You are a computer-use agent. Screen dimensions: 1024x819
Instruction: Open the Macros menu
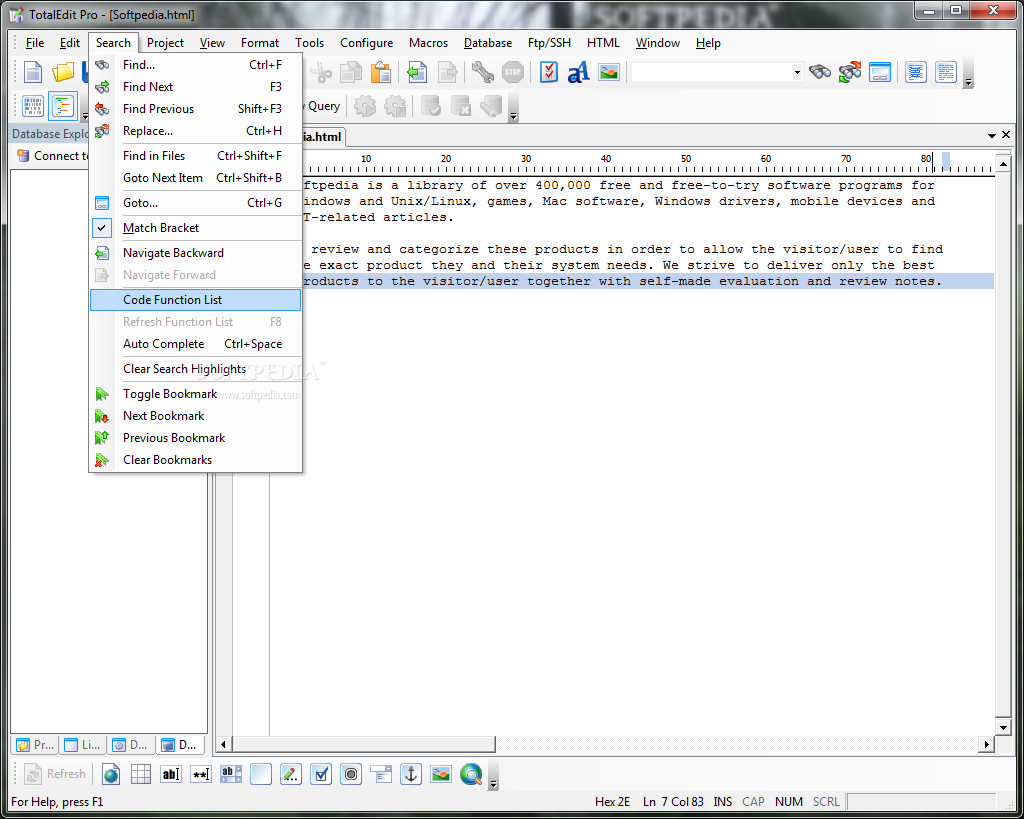click(x=428, y=43)
